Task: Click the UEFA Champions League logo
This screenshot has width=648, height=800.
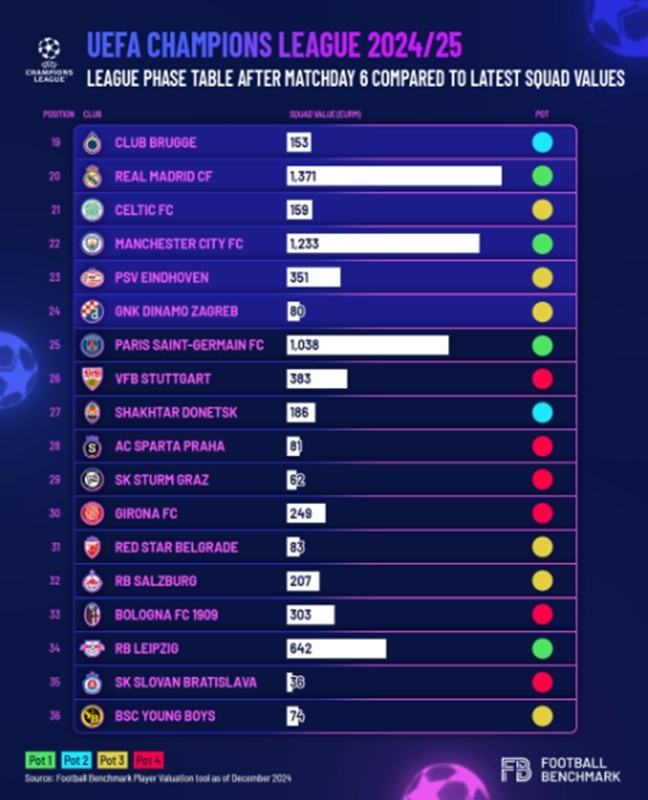Action: click(x=49, y=60)
